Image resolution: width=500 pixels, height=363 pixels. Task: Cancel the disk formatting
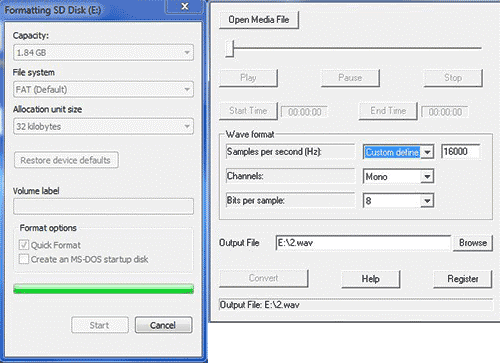163,325
